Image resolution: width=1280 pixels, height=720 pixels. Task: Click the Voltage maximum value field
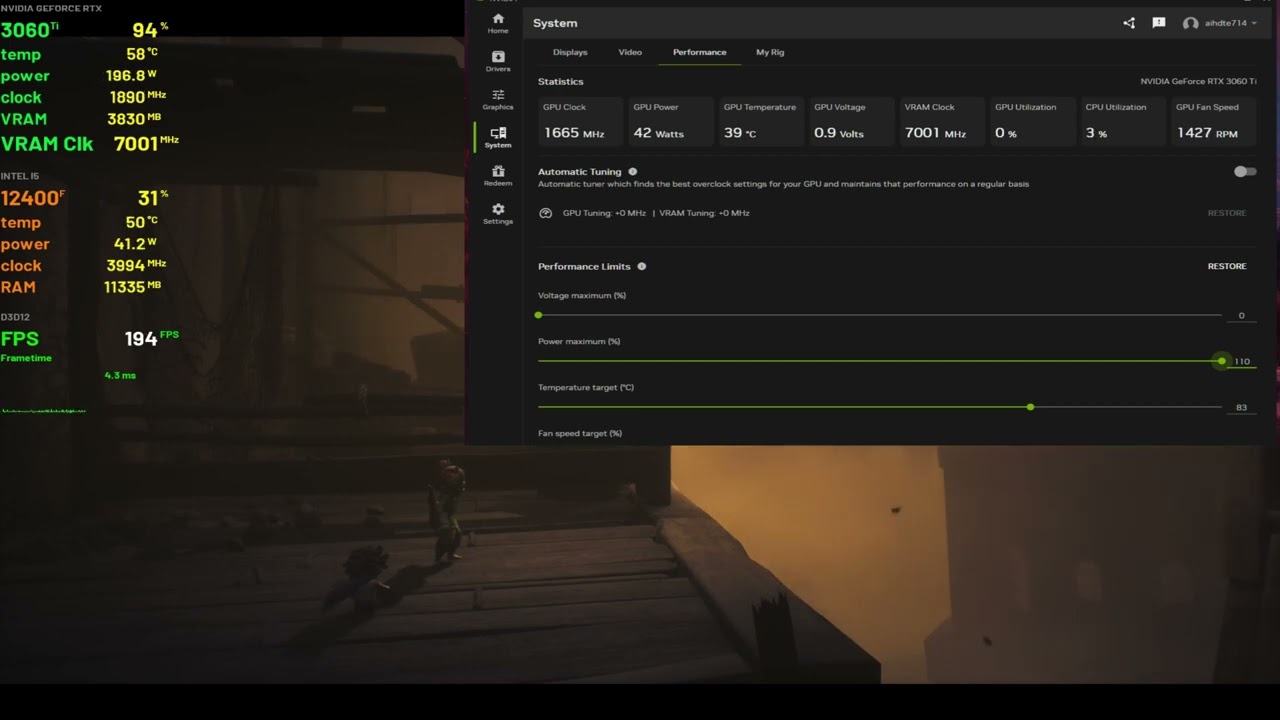[1242, 316]
